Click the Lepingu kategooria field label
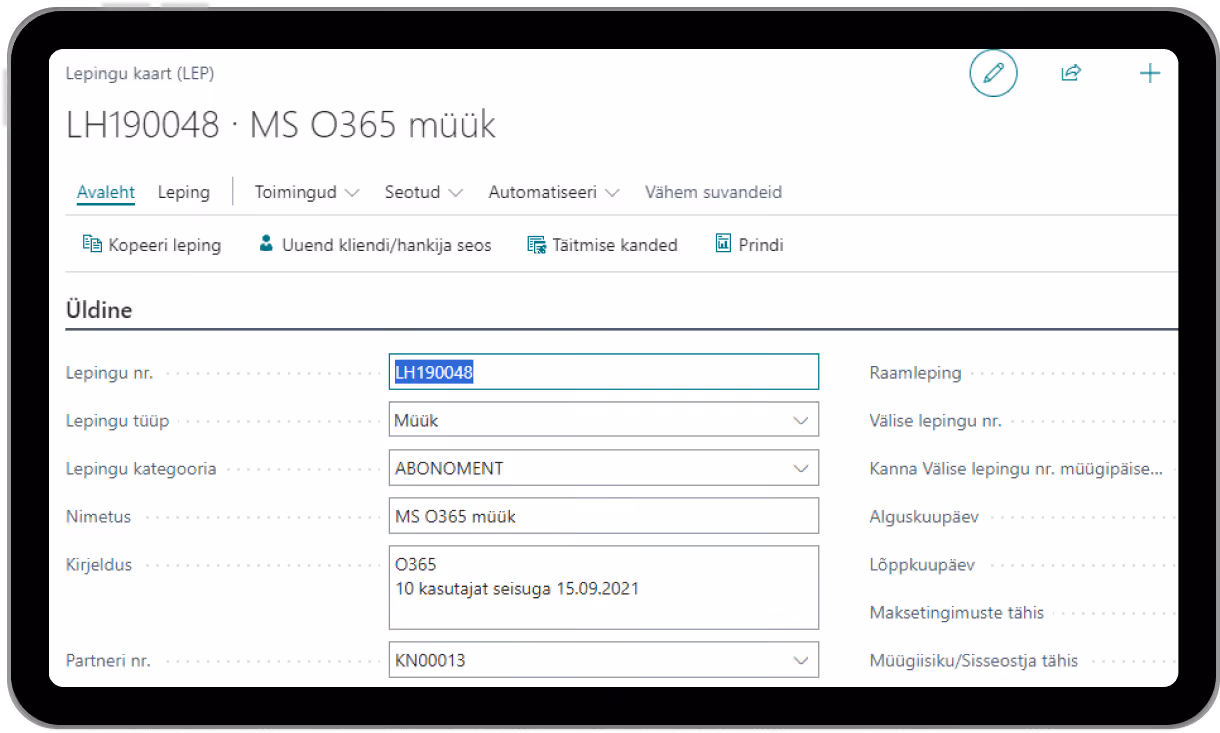The width and height of the screenshot is (1220, 733). tap(141, 469)
